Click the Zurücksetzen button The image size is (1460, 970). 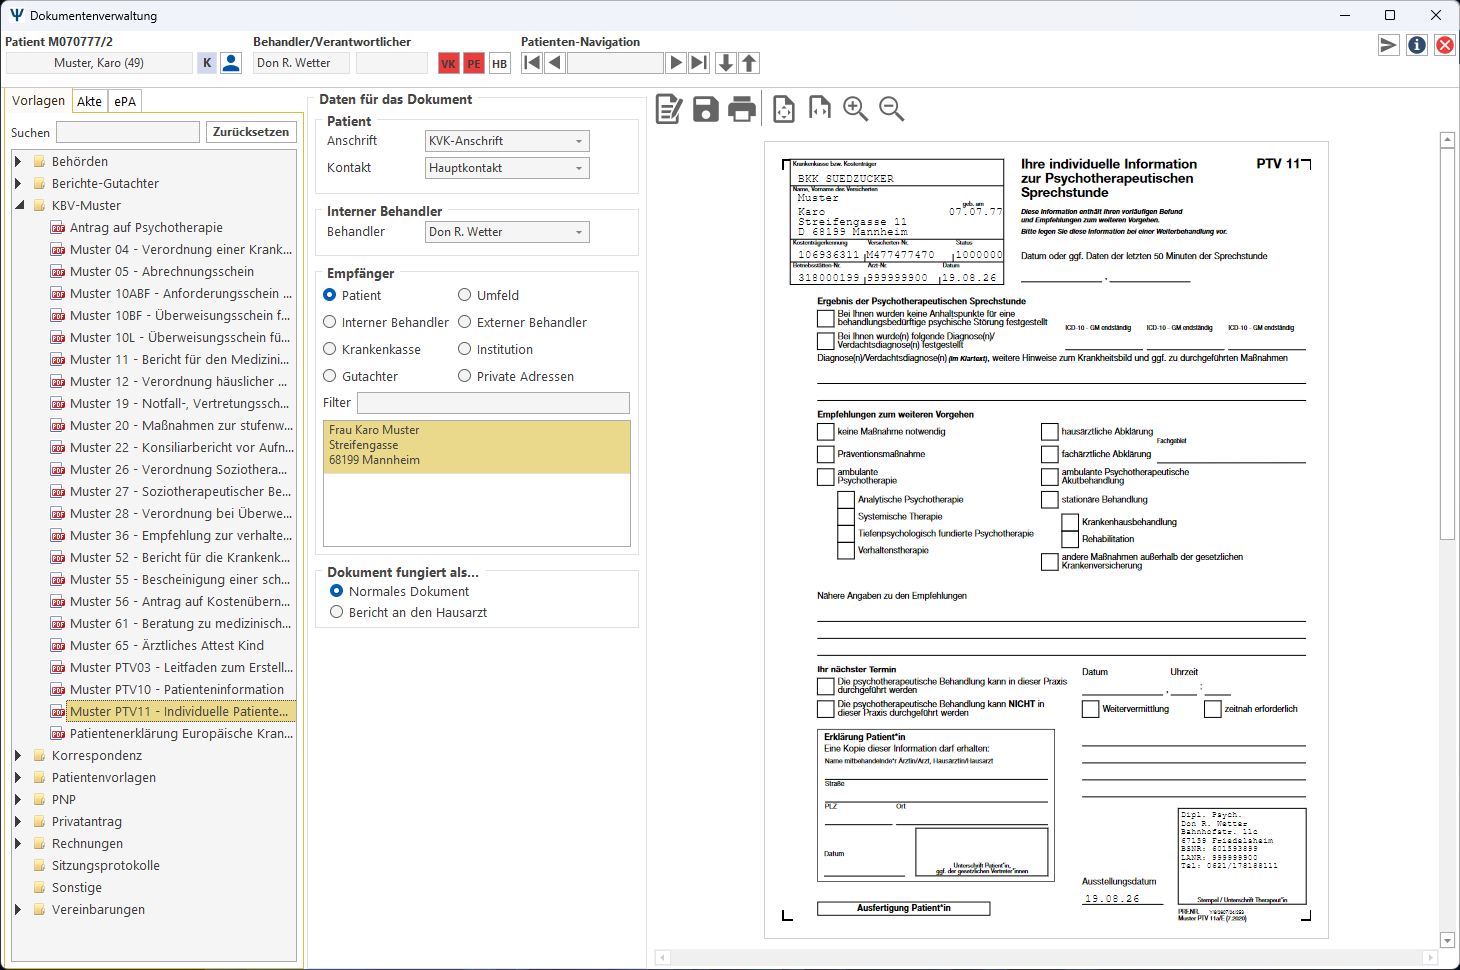[251, 132]
